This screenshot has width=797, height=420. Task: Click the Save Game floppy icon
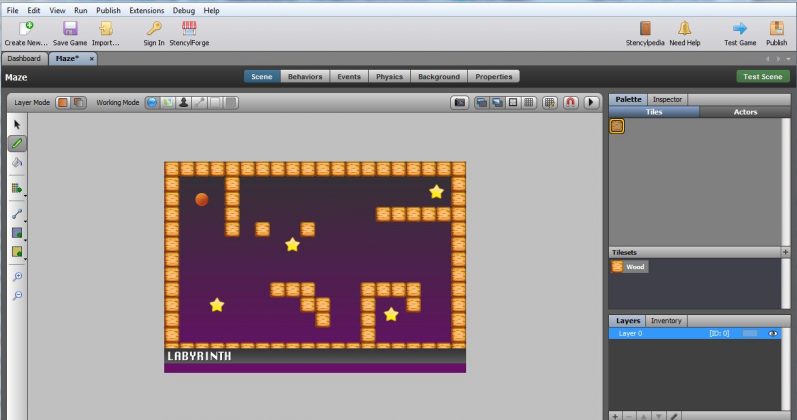(70, 28)
